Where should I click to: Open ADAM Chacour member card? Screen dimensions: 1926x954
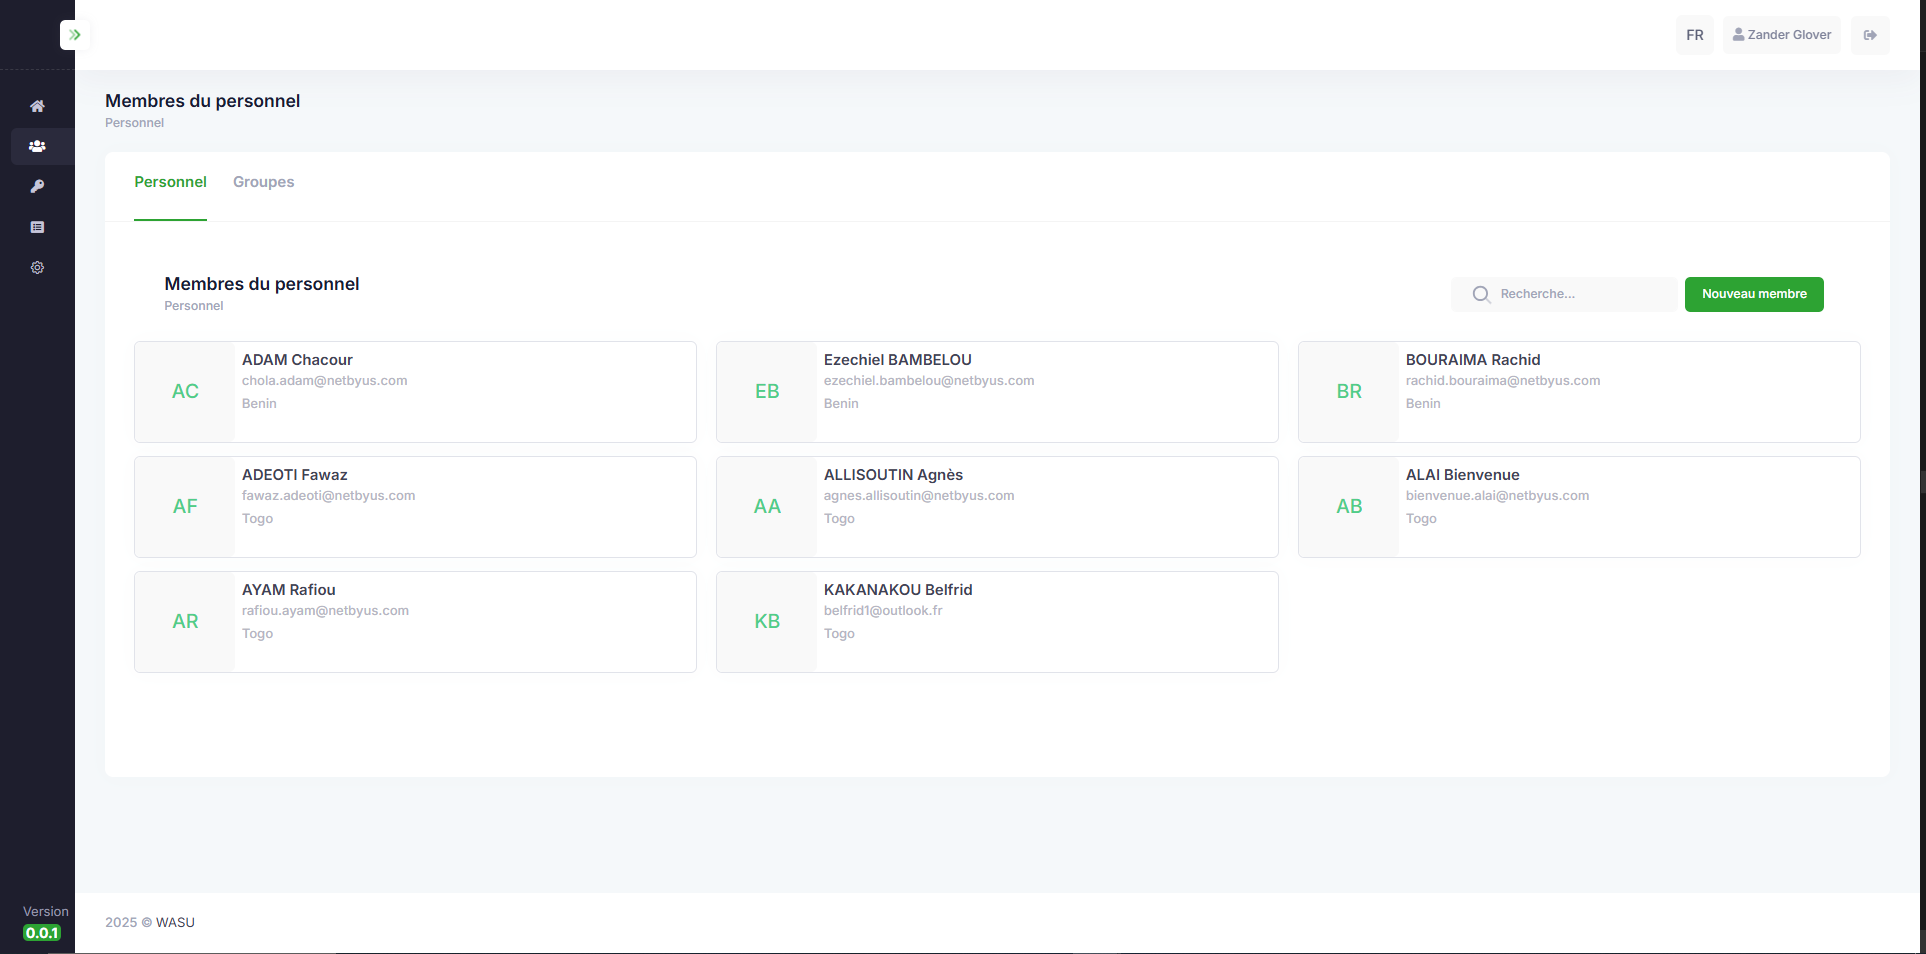point(415,392)
